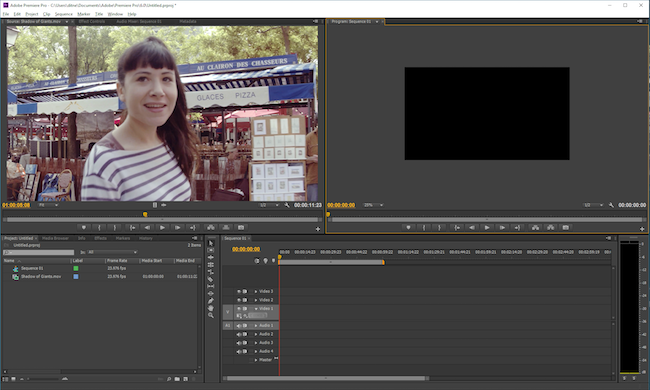650x390 pixels.
Task: Click Insert button in Source monitor
Action: click(211, 228)
